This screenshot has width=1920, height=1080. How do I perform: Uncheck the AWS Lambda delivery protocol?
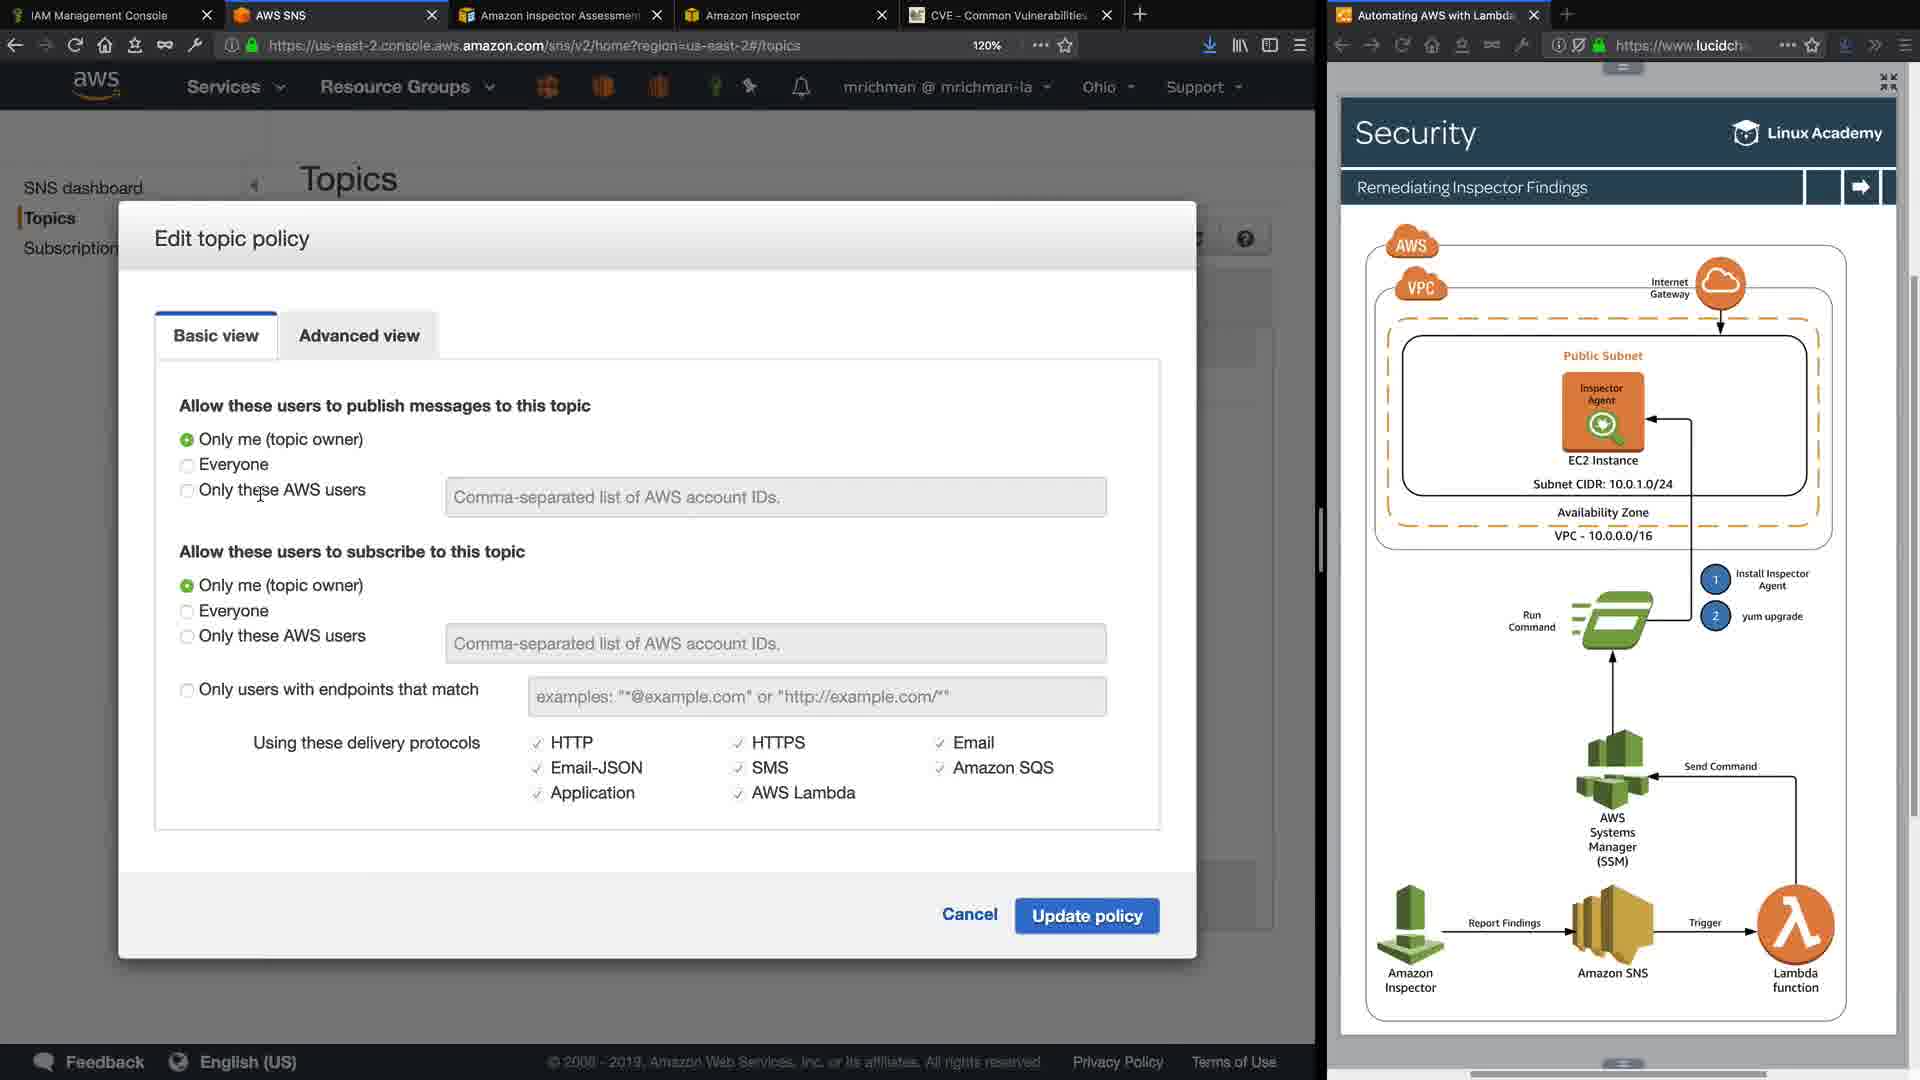click(x=738, y=794)
